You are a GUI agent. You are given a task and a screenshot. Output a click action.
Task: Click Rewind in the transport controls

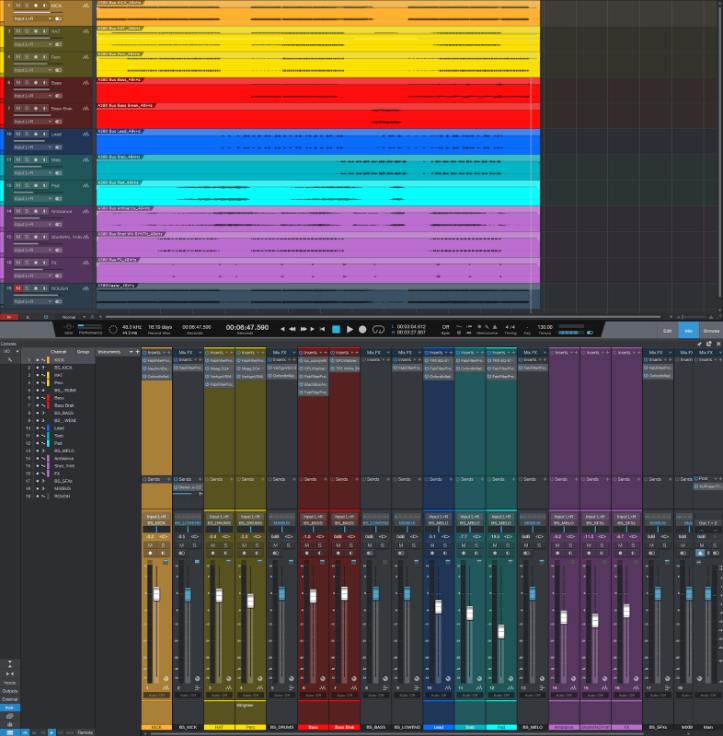pos(294,329)
